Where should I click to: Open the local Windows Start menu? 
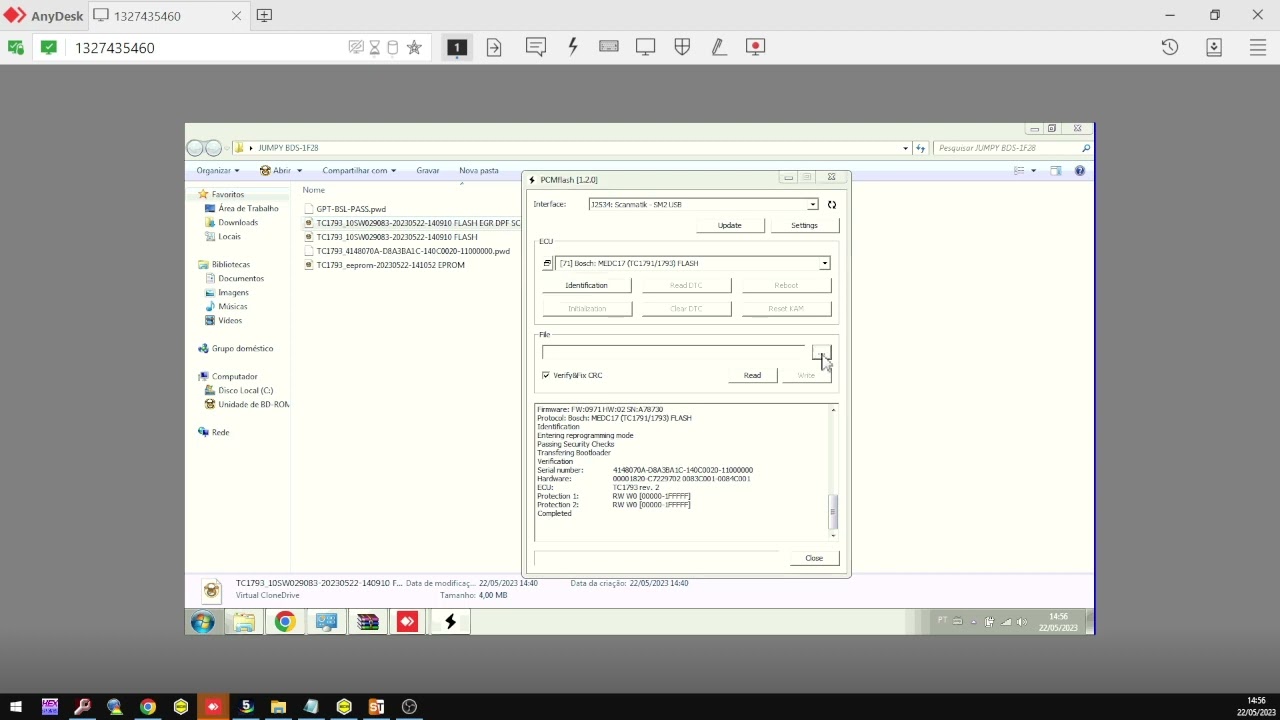(x=16, y=707)
